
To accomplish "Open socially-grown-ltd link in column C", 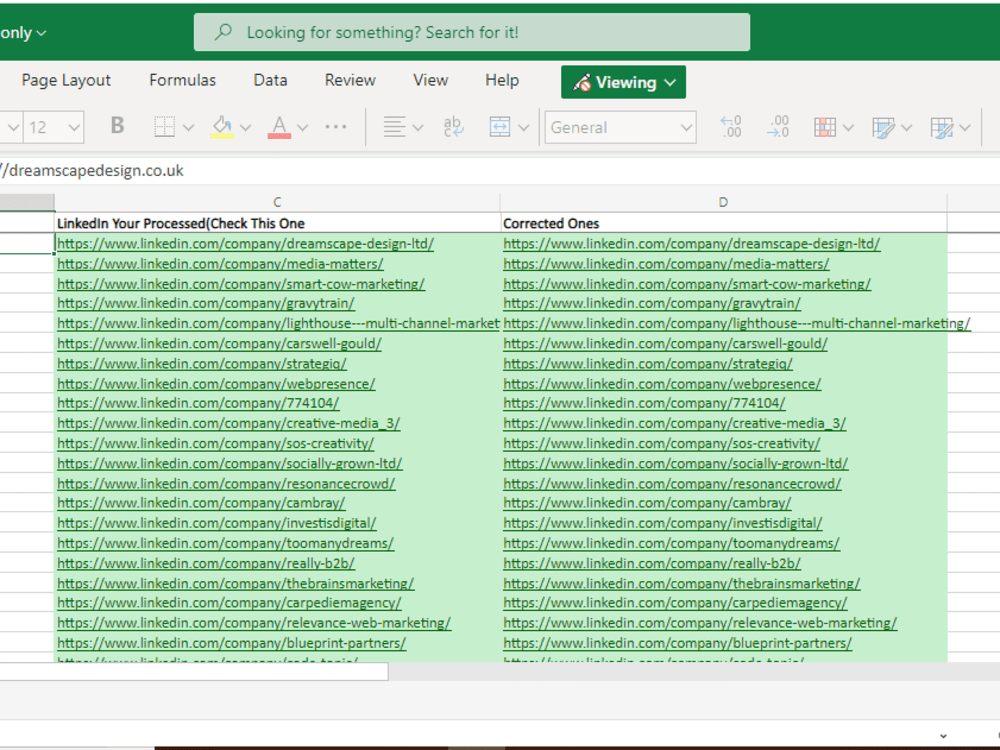I will 230,464.
